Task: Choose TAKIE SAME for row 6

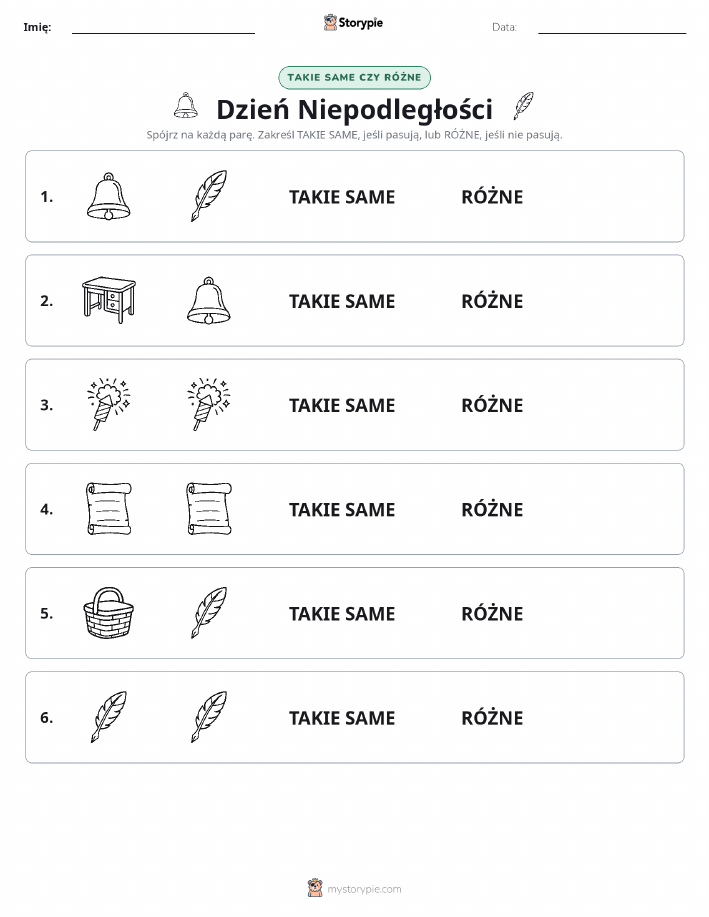Action: (x=342, y=718)
